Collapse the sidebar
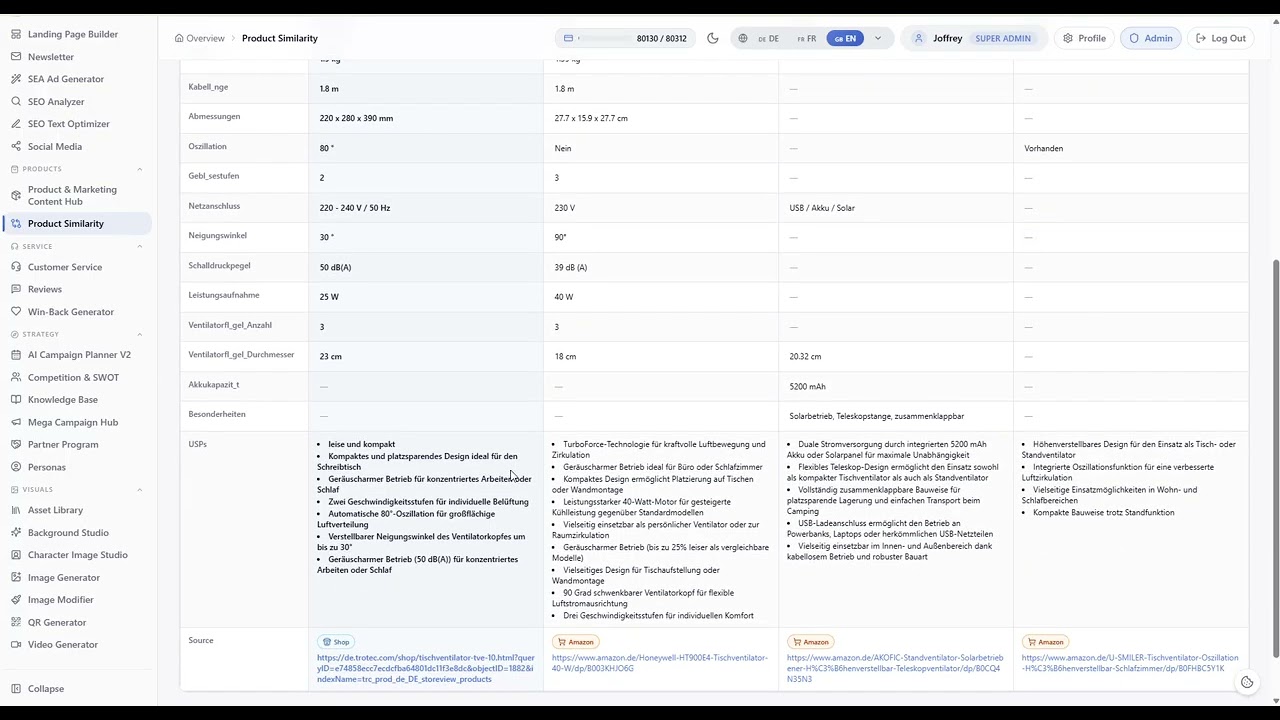This screenshot has width=1280, height=720. click(46, 689)
